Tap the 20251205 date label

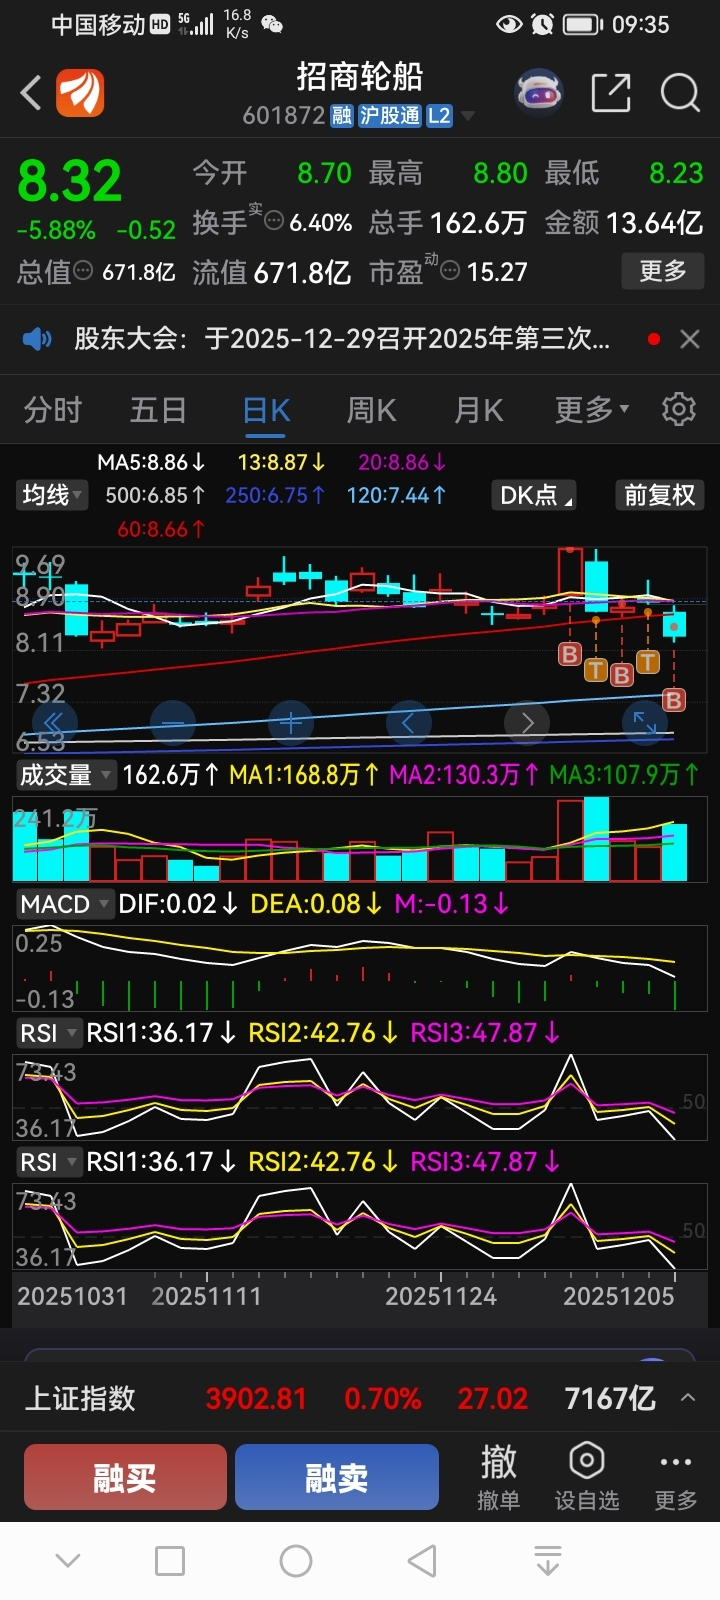coord(618,1296)
